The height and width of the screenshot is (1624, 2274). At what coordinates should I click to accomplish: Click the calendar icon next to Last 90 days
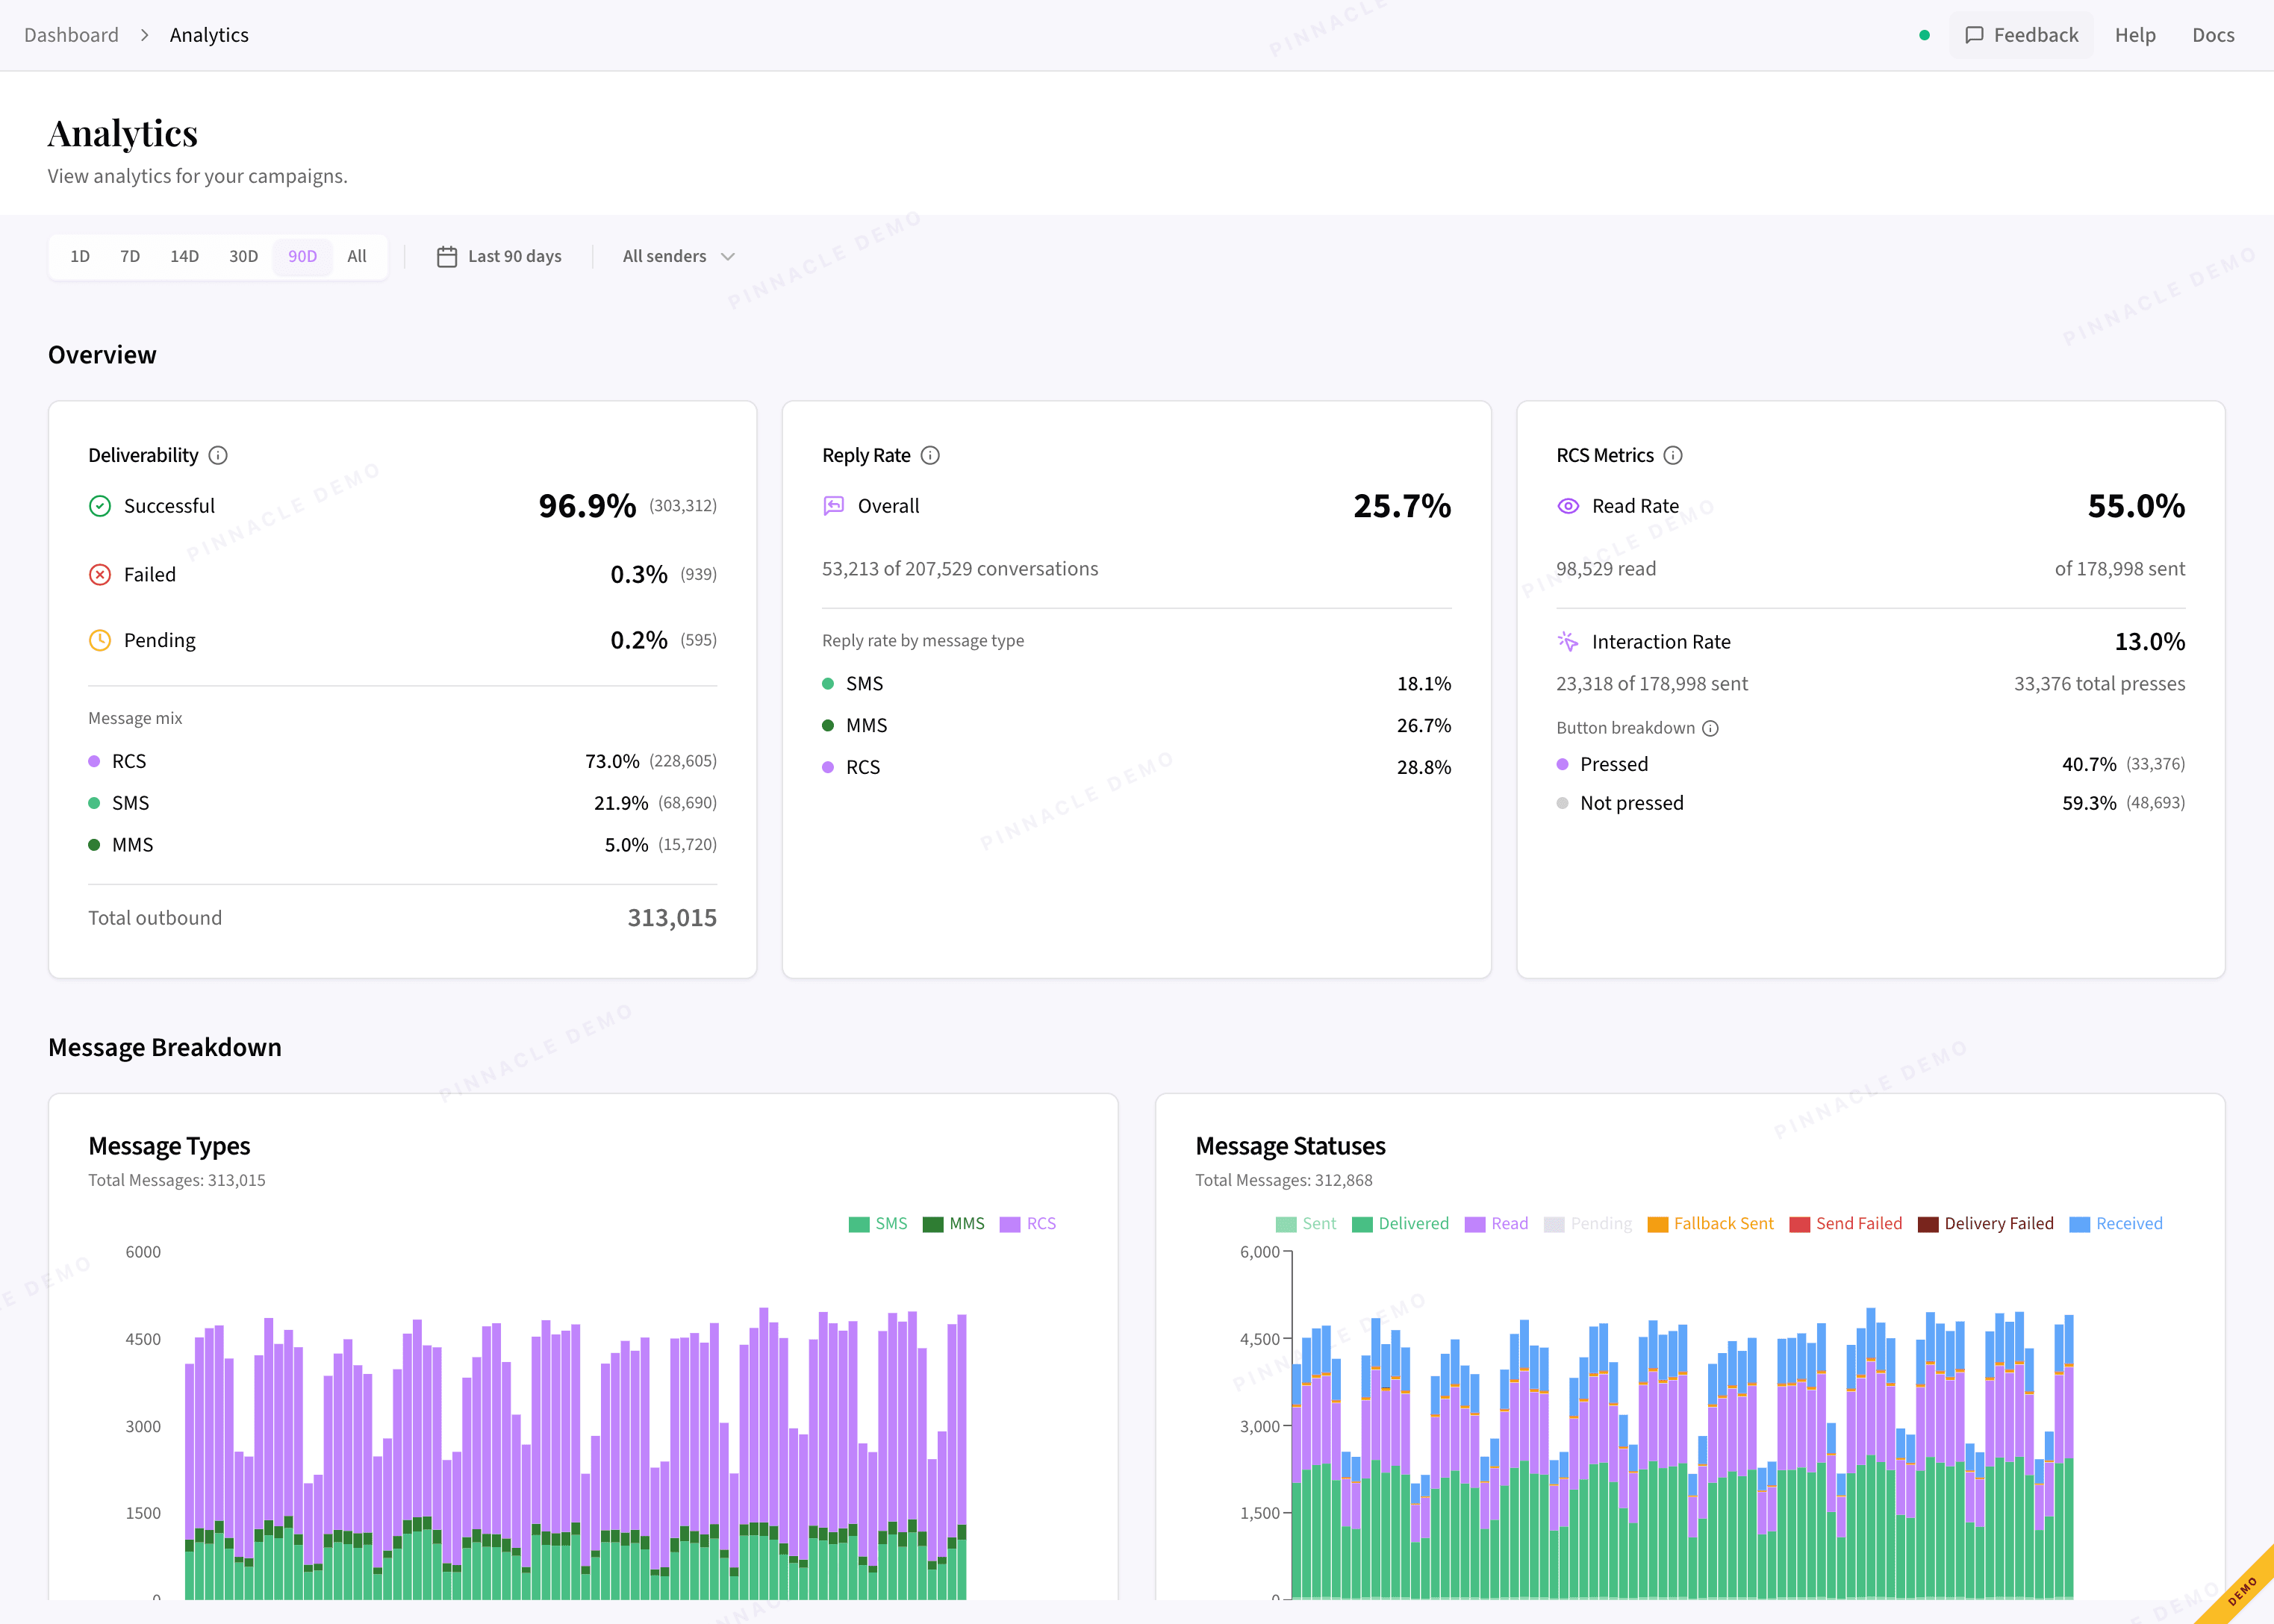click(447, 256)
